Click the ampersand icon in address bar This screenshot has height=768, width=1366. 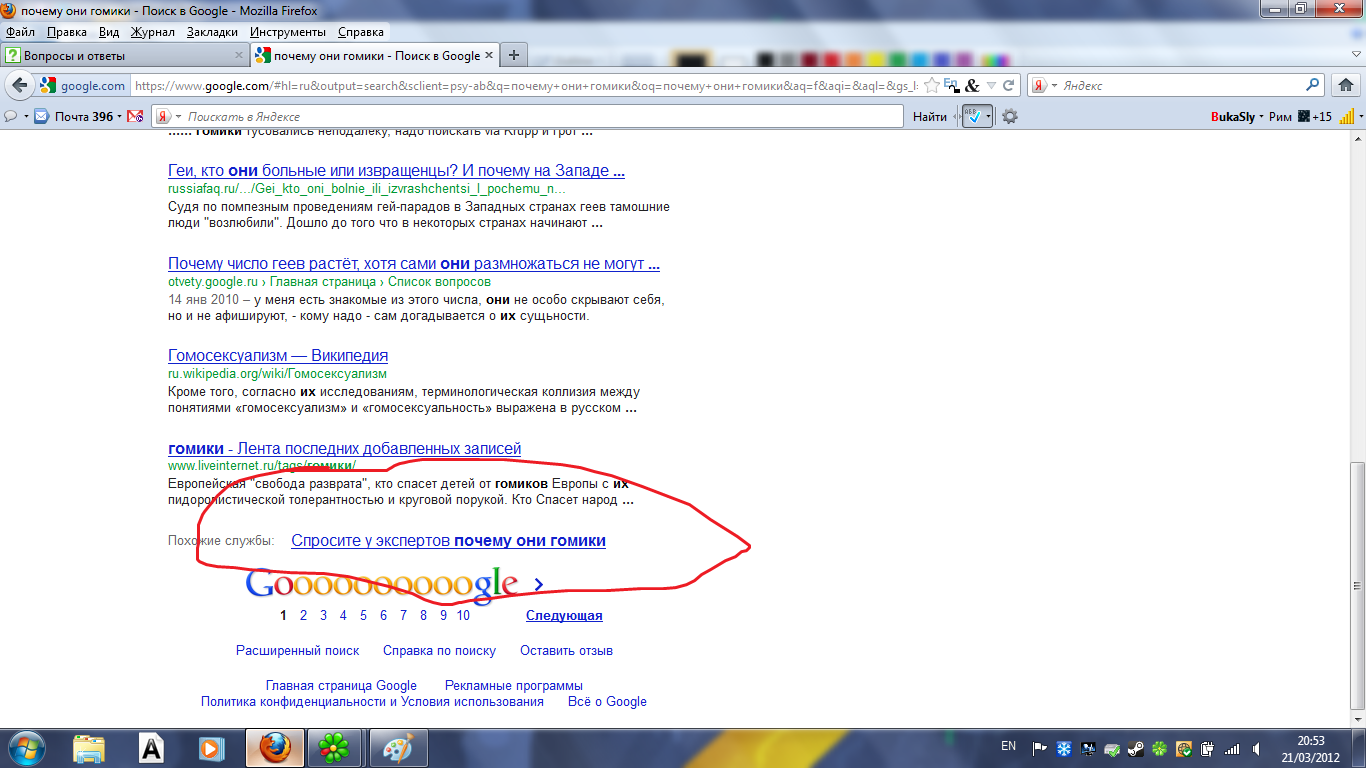(972, 86)
